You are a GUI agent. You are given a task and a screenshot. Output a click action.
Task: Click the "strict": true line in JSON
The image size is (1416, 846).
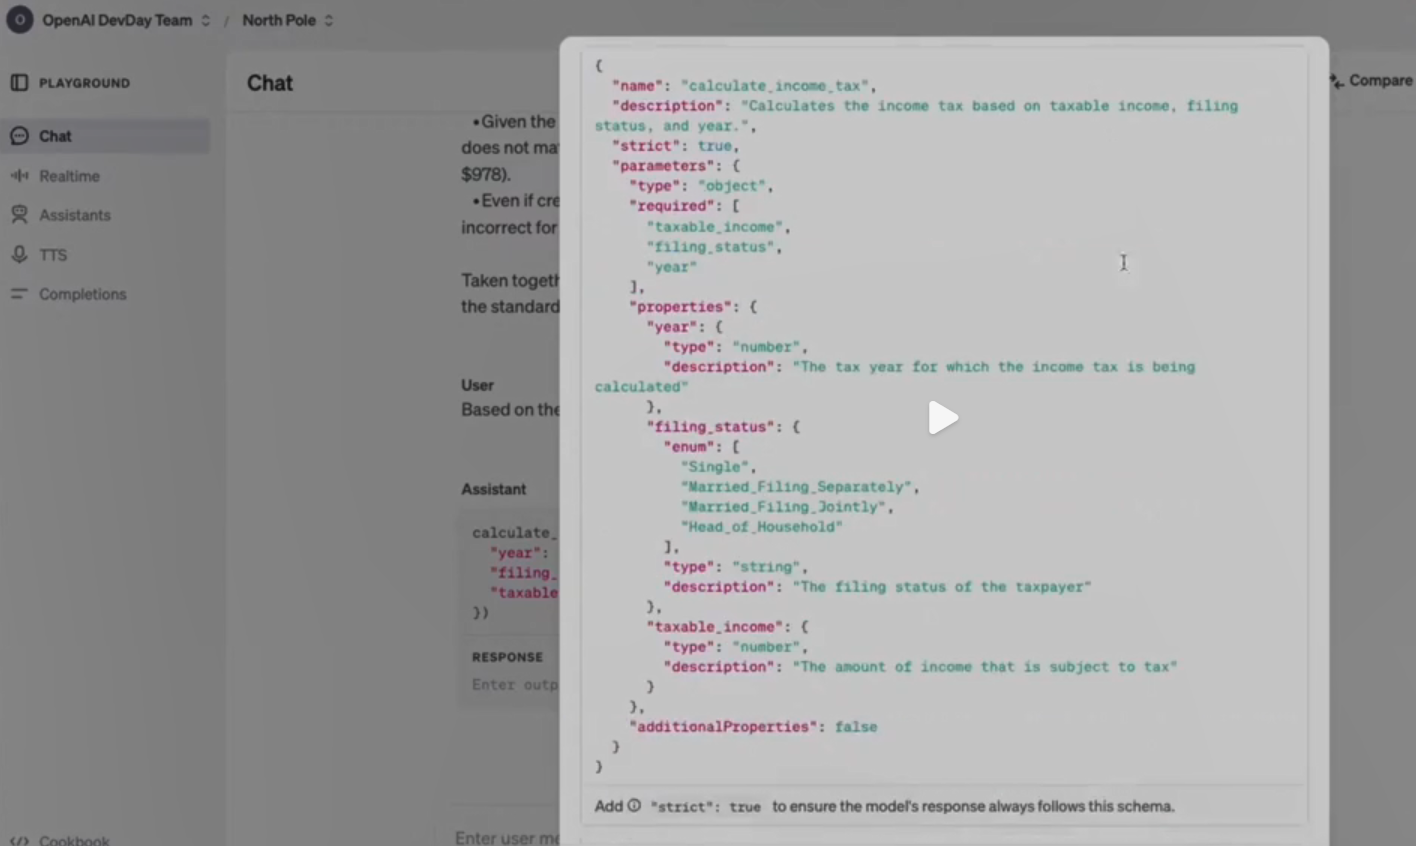675,146
